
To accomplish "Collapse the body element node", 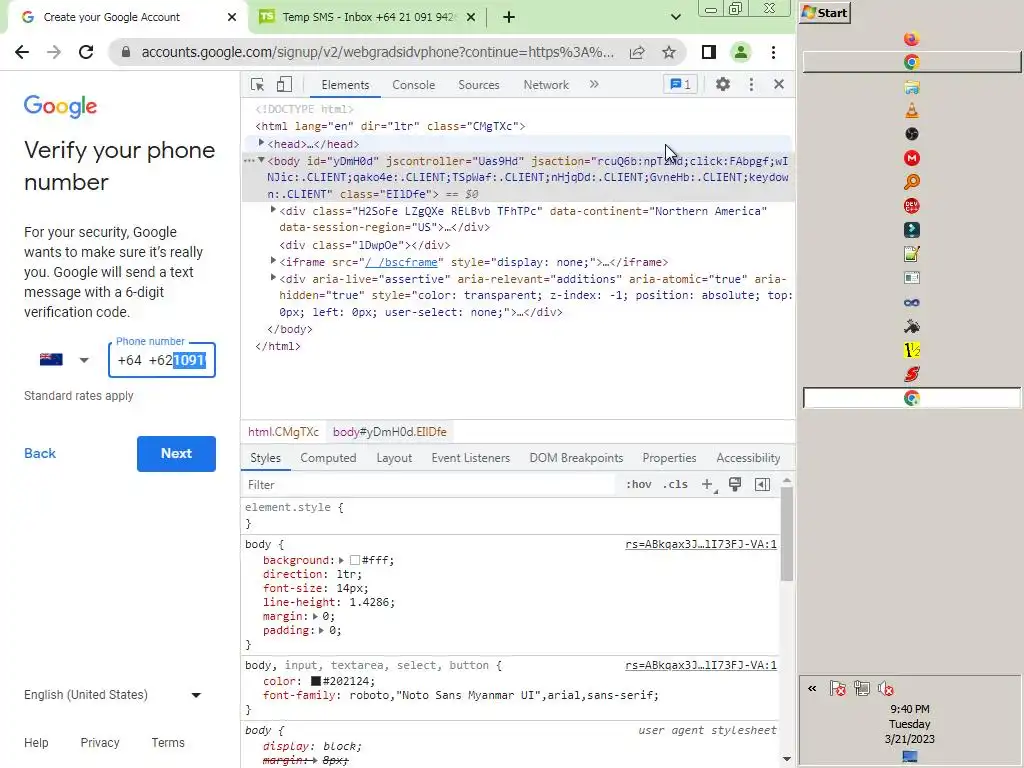I will tap(261, 160).
